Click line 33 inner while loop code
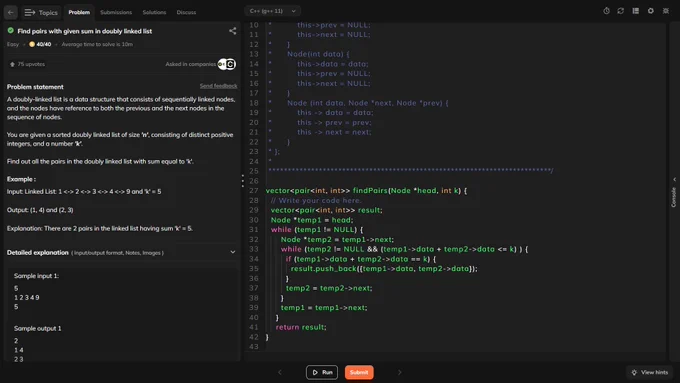Screen dimensions: 680x383 coord(404,249)
